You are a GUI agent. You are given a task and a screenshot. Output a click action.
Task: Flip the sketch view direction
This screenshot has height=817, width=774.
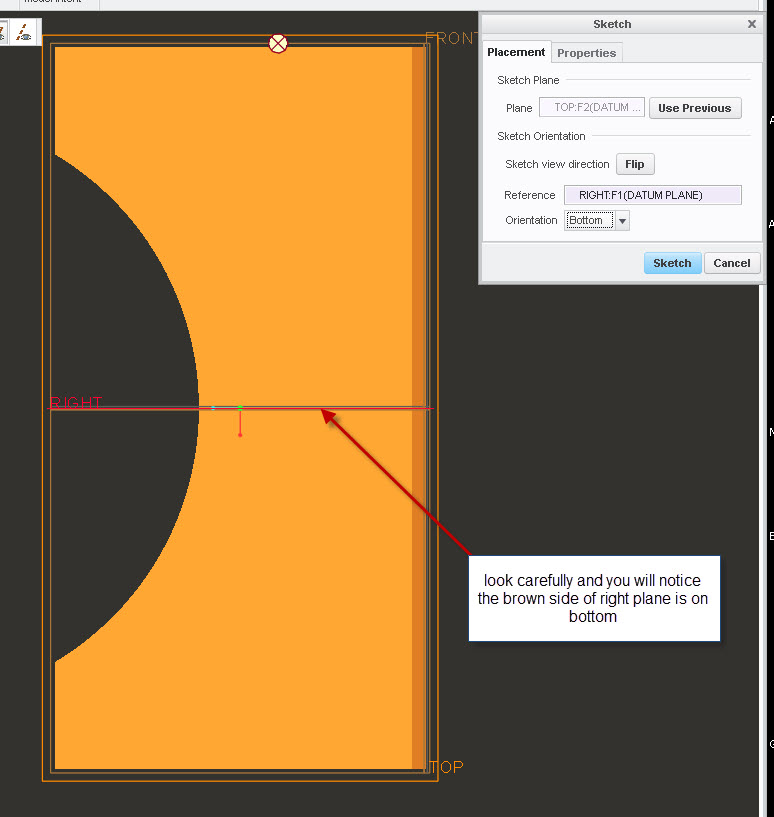tap(635, 164)
